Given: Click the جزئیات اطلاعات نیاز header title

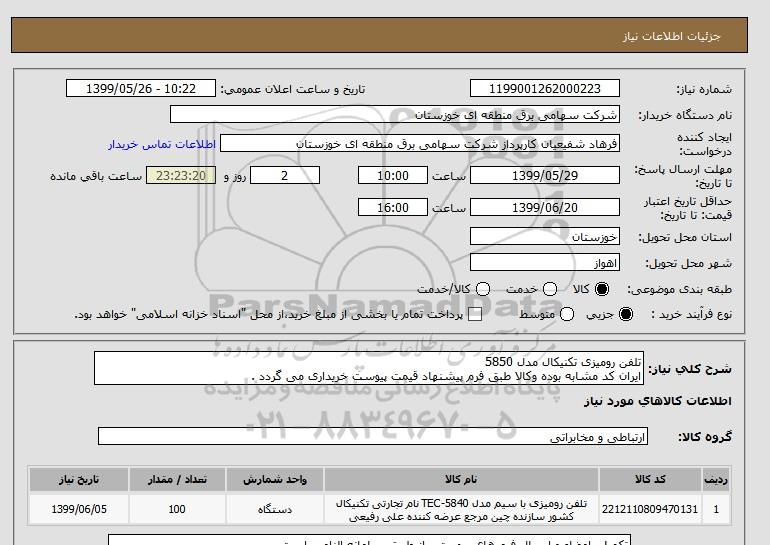Looking at the screenshot, I should [x=671, y=36].
